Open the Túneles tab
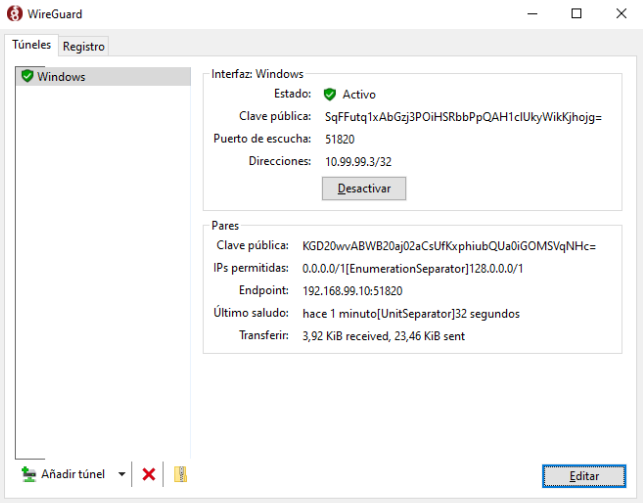This screenshot has width=643, height=503. (x=31, y=45)
